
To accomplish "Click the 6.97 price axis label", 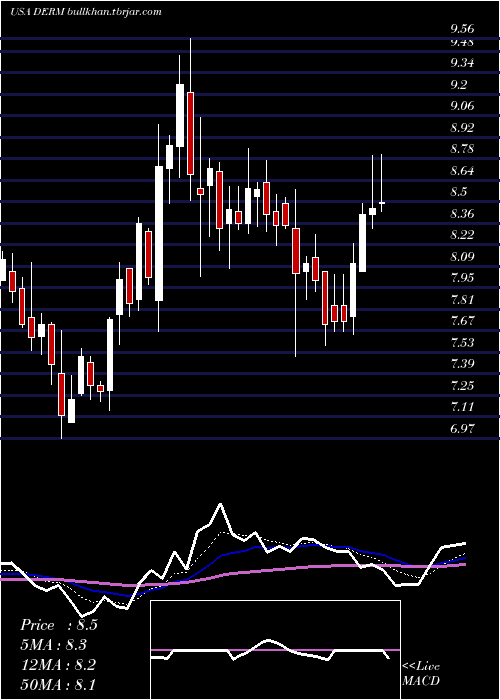I will (x=462, y=429).
